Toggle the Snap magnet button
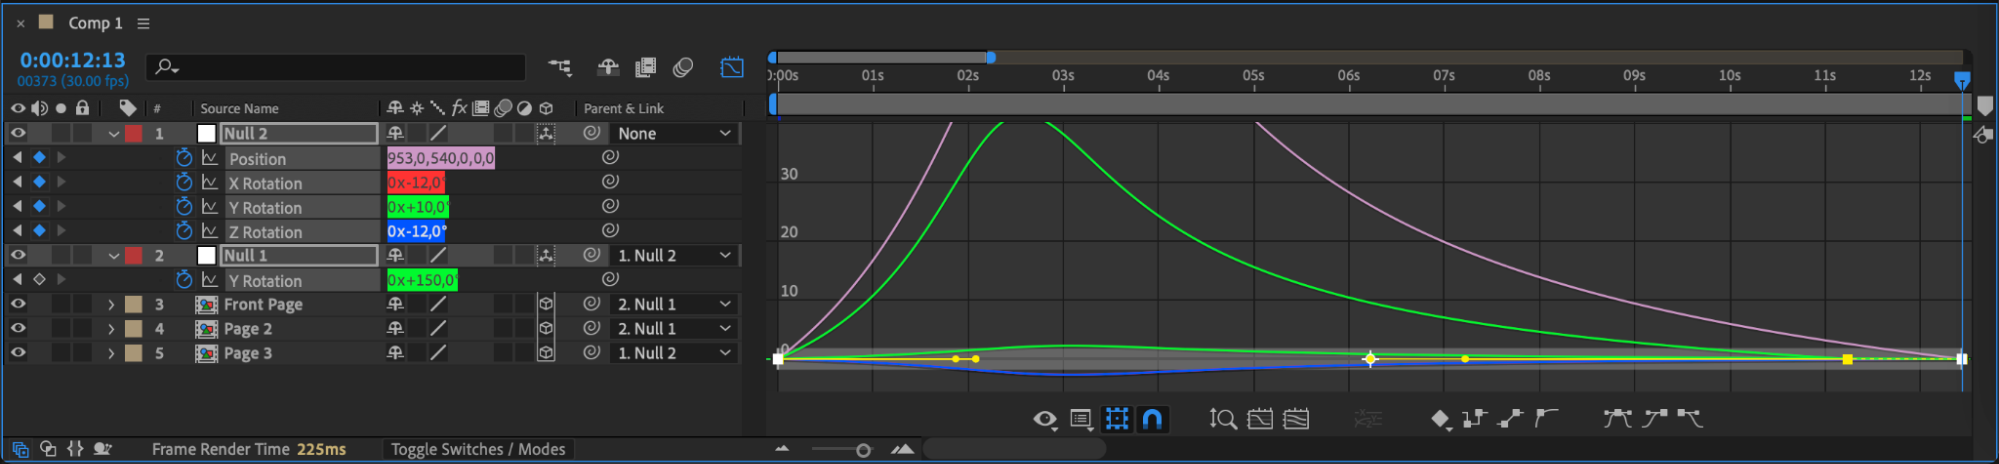The image size is (1999, 464). 1153,419
